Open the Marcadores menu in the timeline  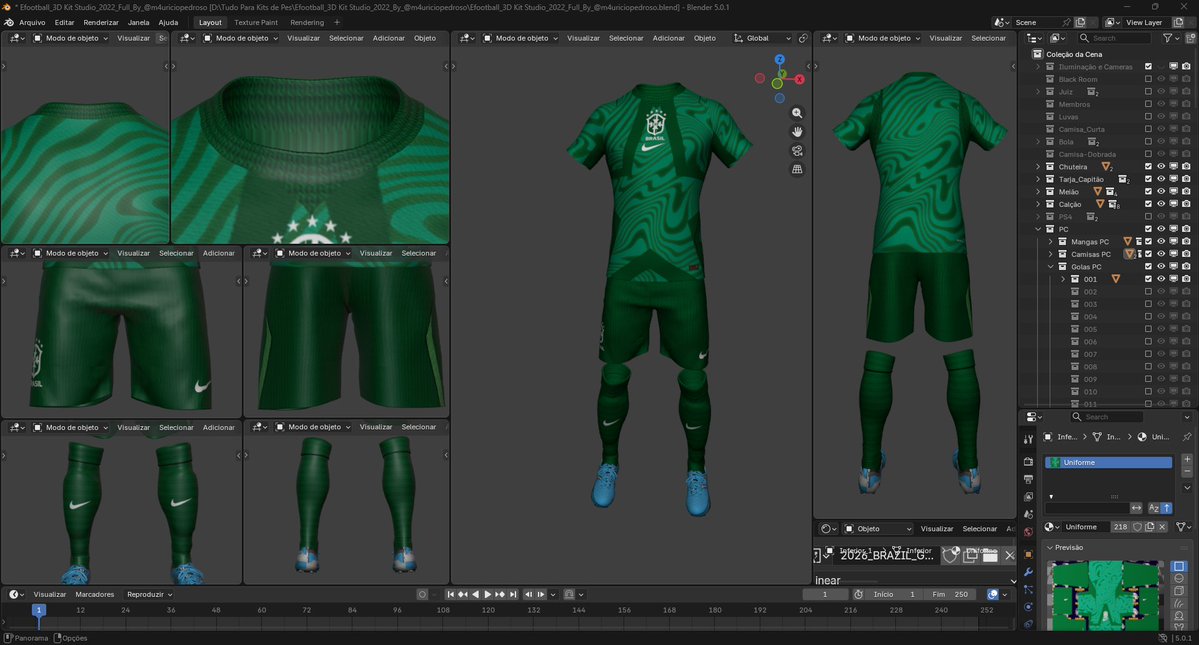[x=95, y=595]
